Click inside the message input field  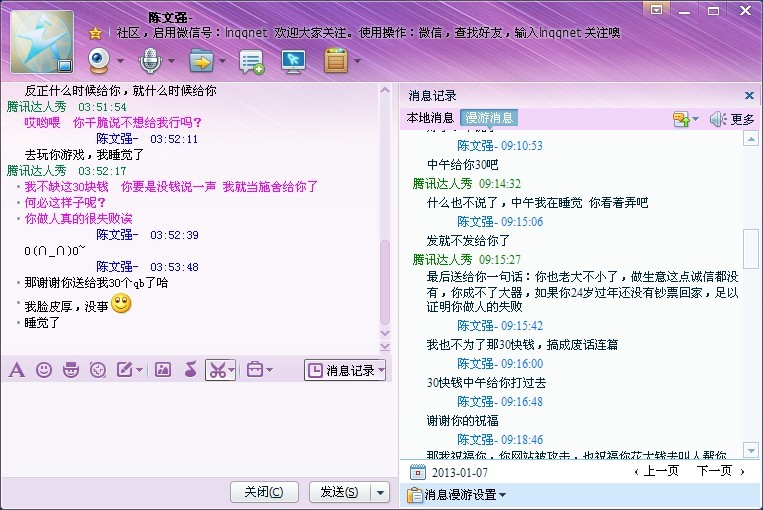click(195, 428)
